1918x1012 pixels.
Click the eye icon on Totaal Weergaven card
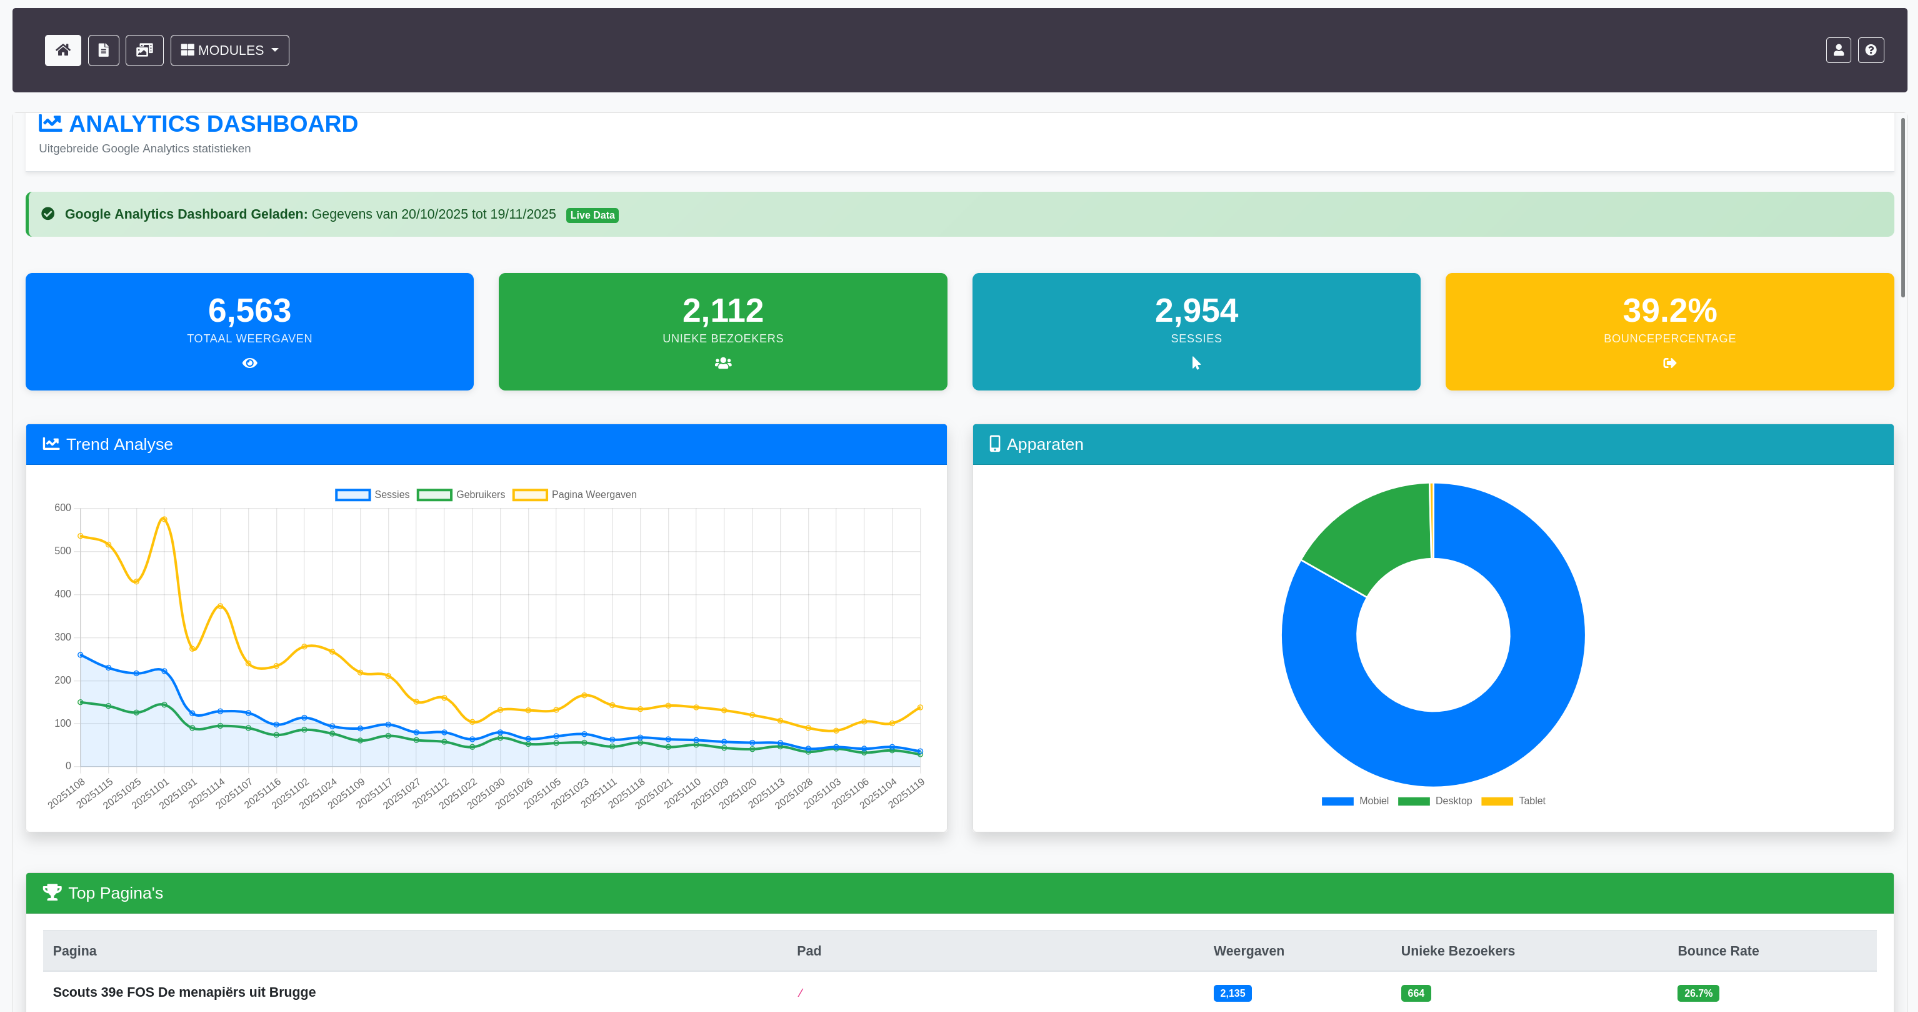coord(249,363)
